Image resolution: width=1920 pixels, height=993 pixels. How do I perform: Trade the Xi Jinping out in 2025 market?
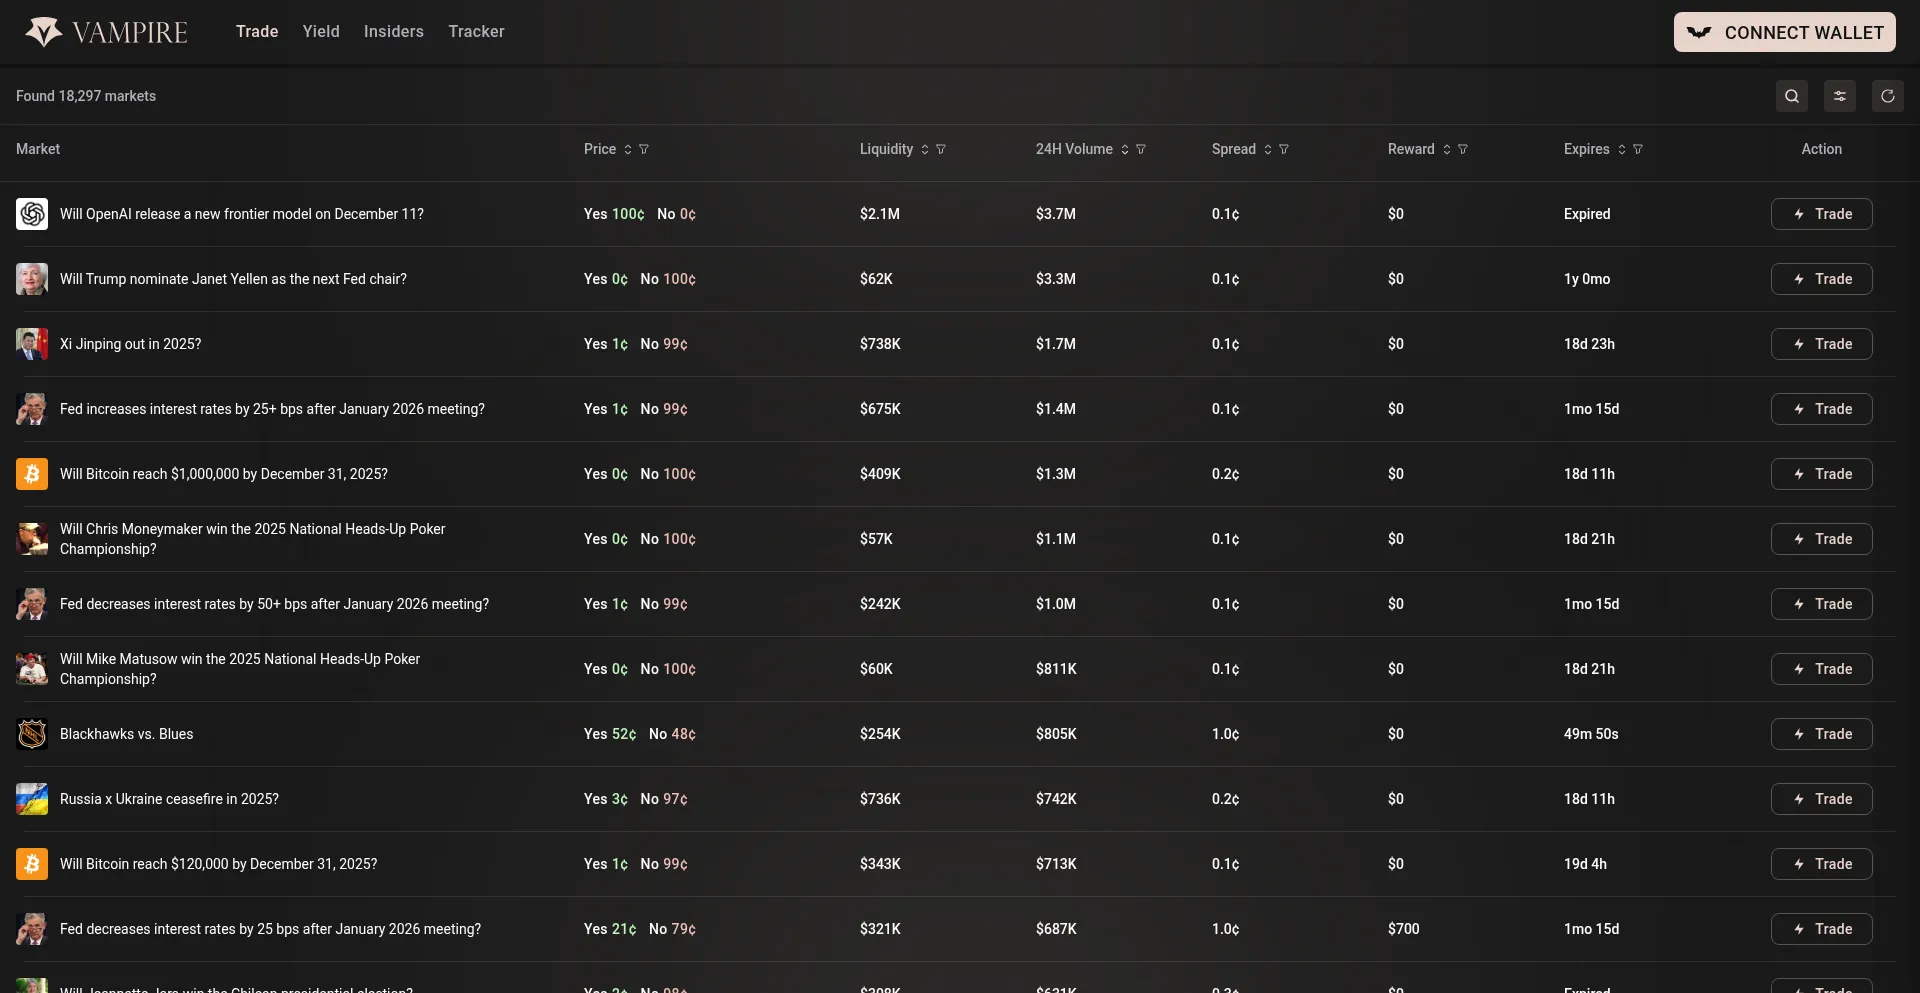[1821, 344]
